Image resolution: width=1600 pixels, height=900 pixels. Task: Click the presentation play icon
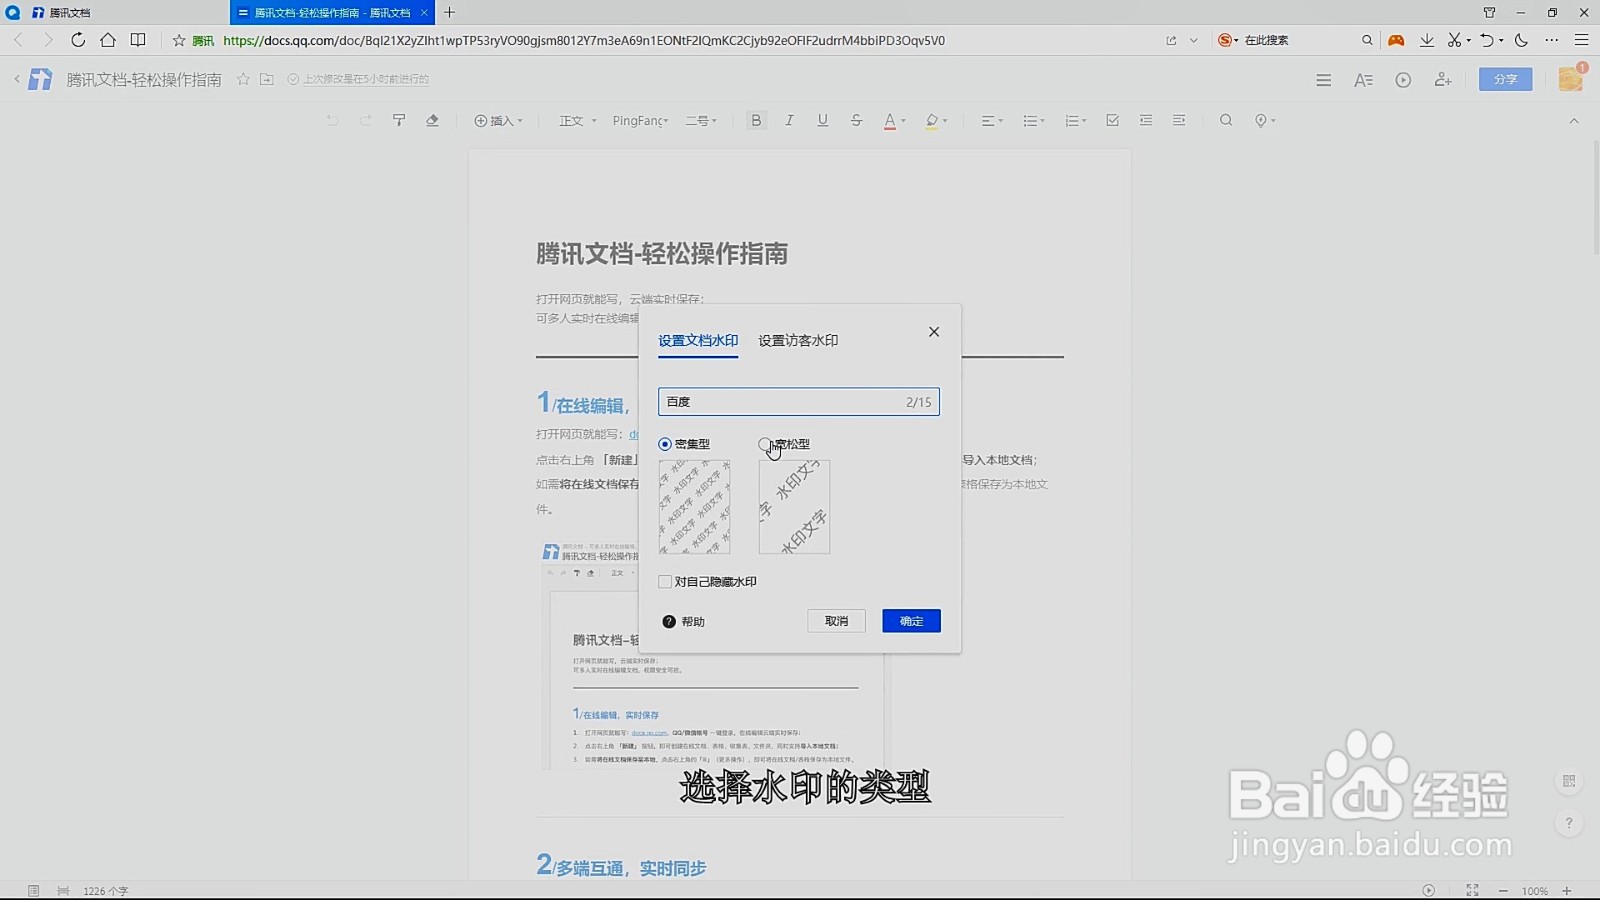click(1403, 80)
